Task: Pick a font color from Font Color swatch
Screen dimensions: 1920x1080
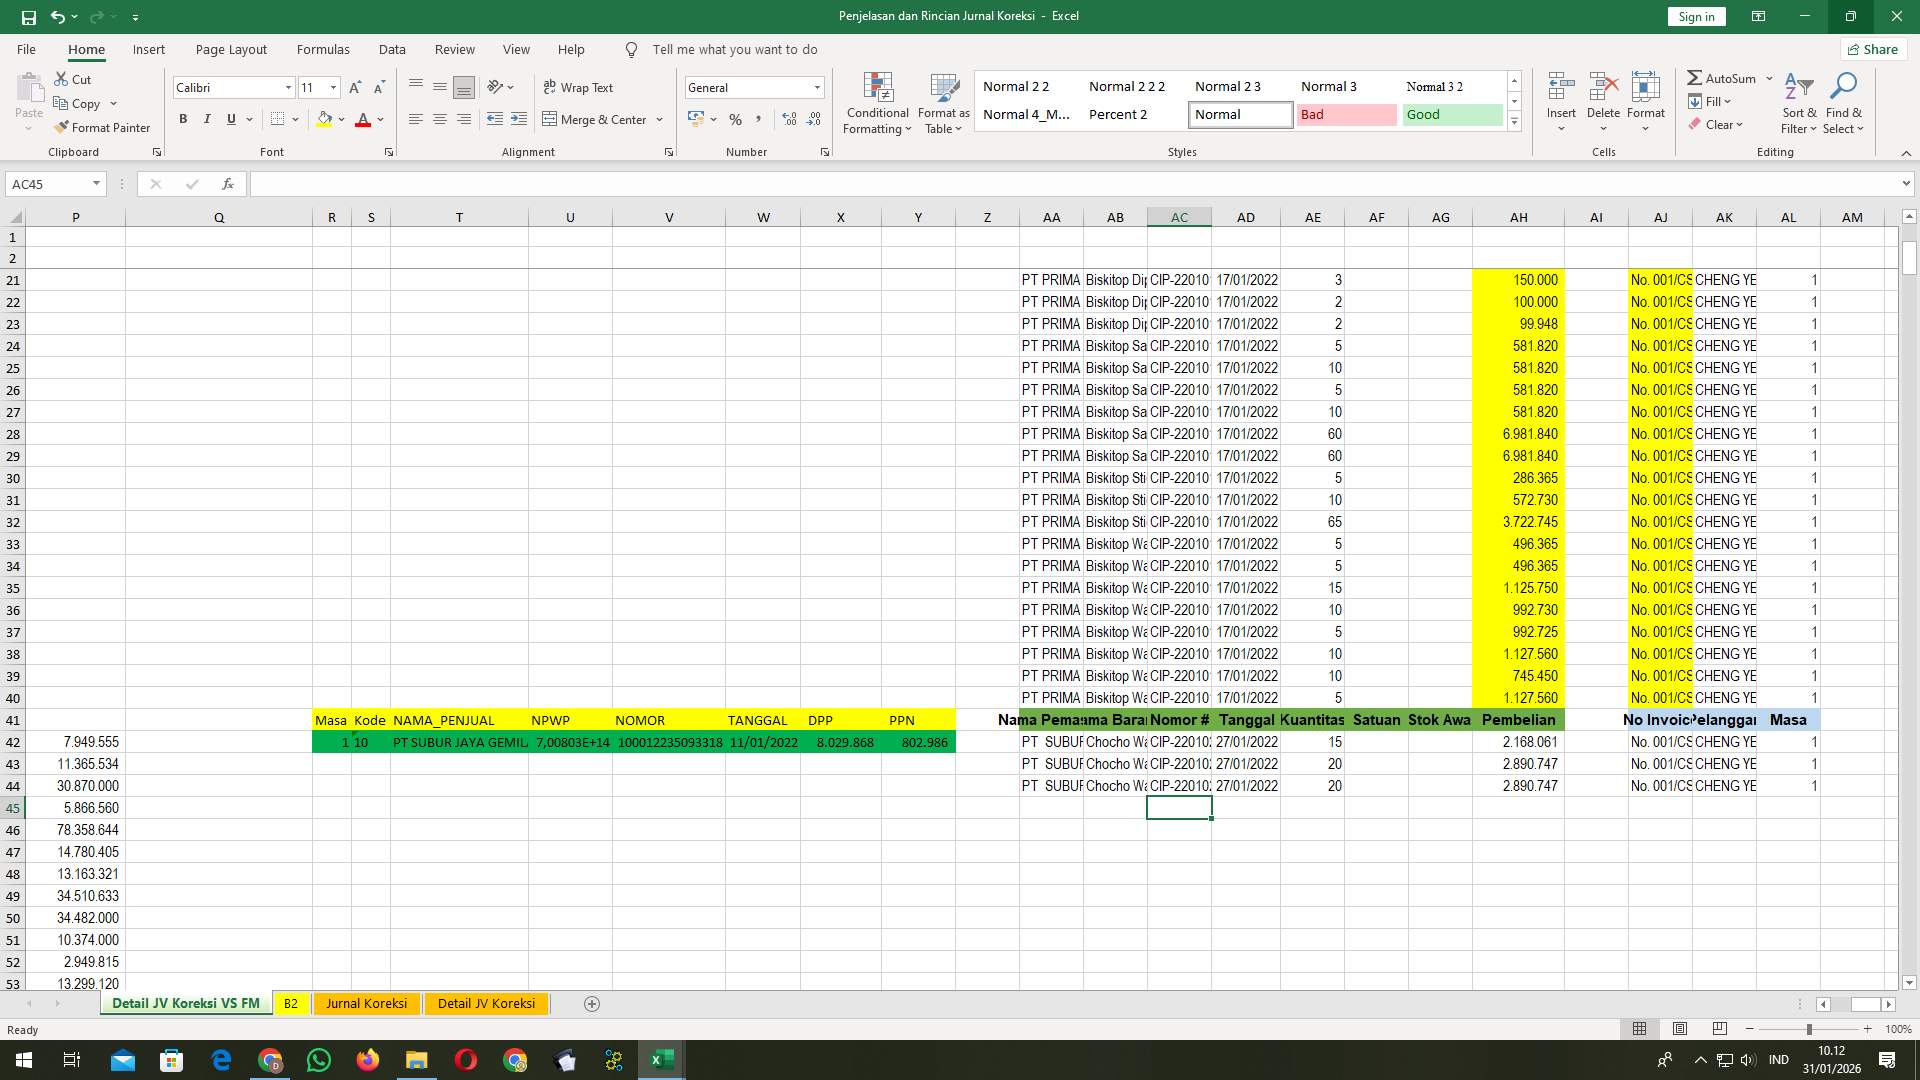Action: [364, 119]
